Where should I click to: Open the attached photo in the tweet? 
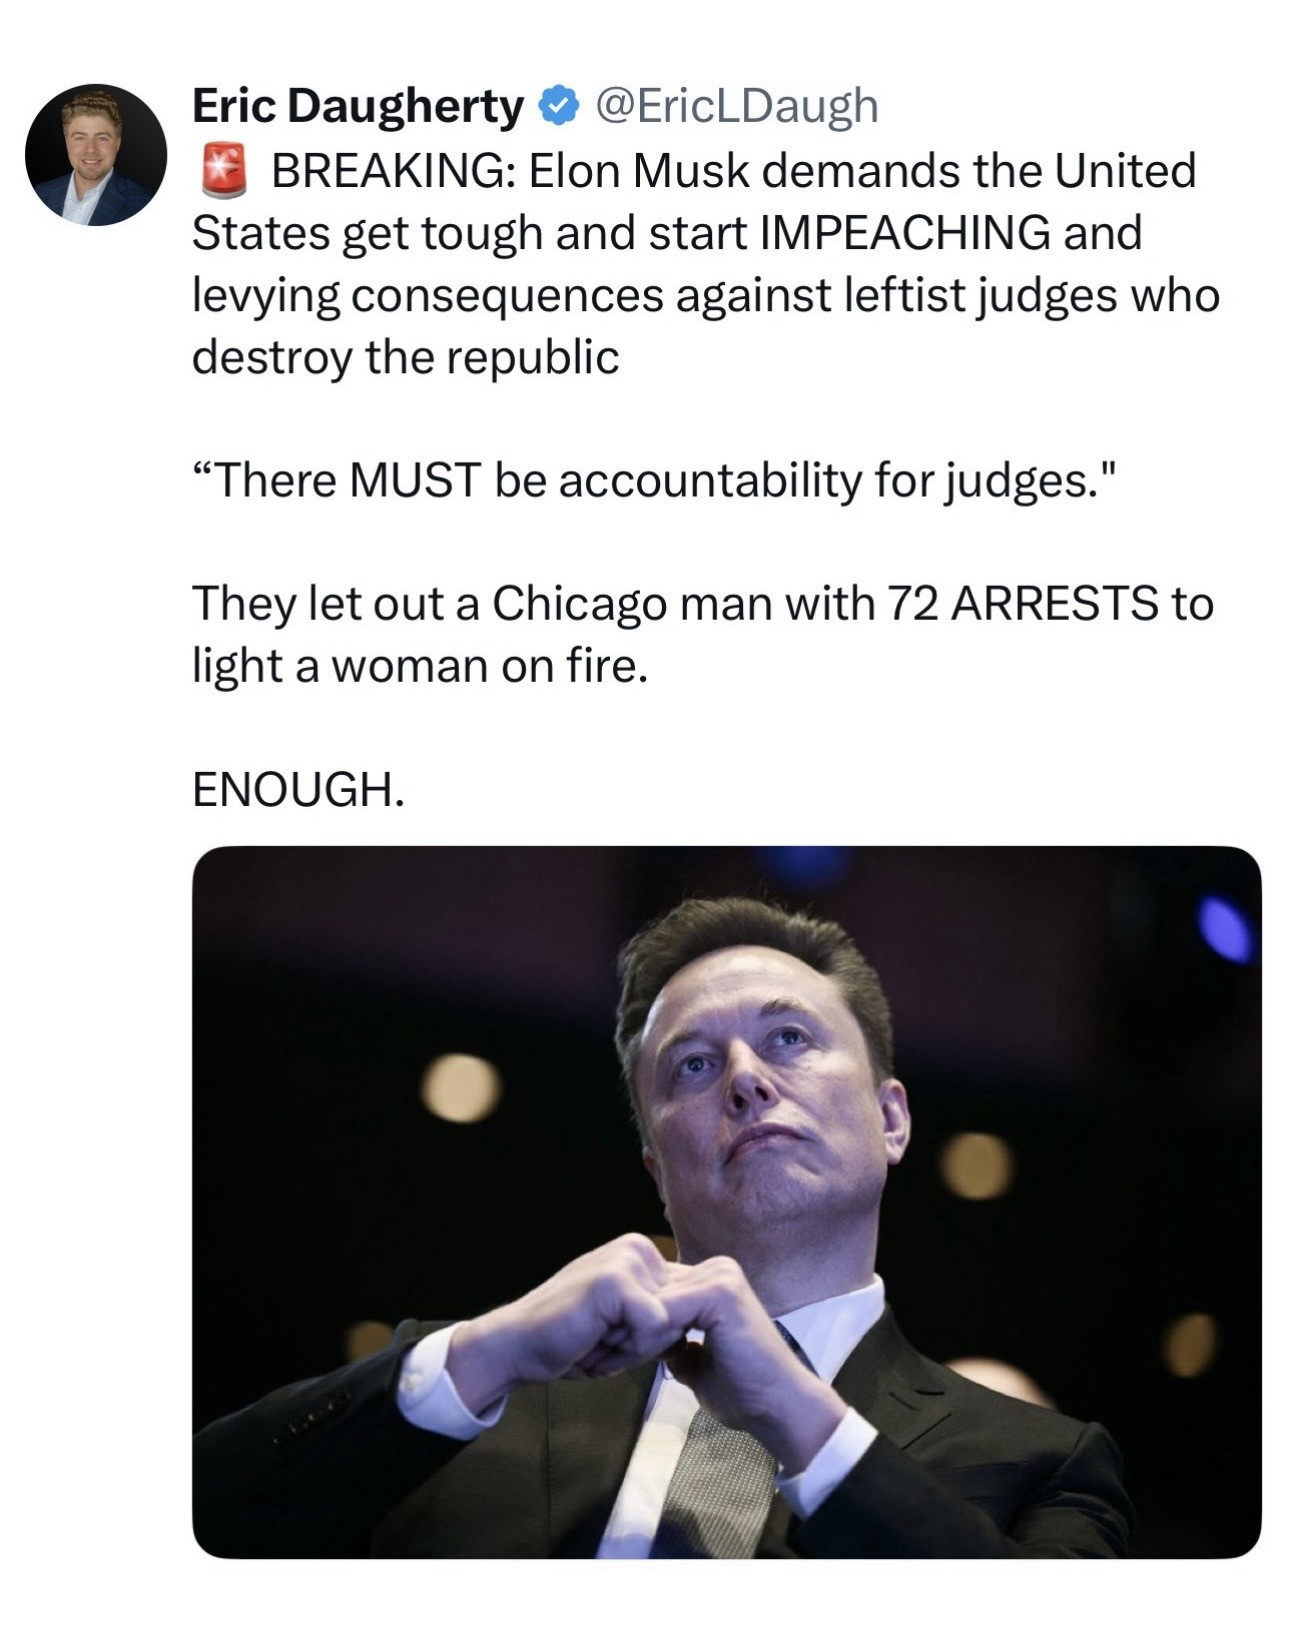726,1200
